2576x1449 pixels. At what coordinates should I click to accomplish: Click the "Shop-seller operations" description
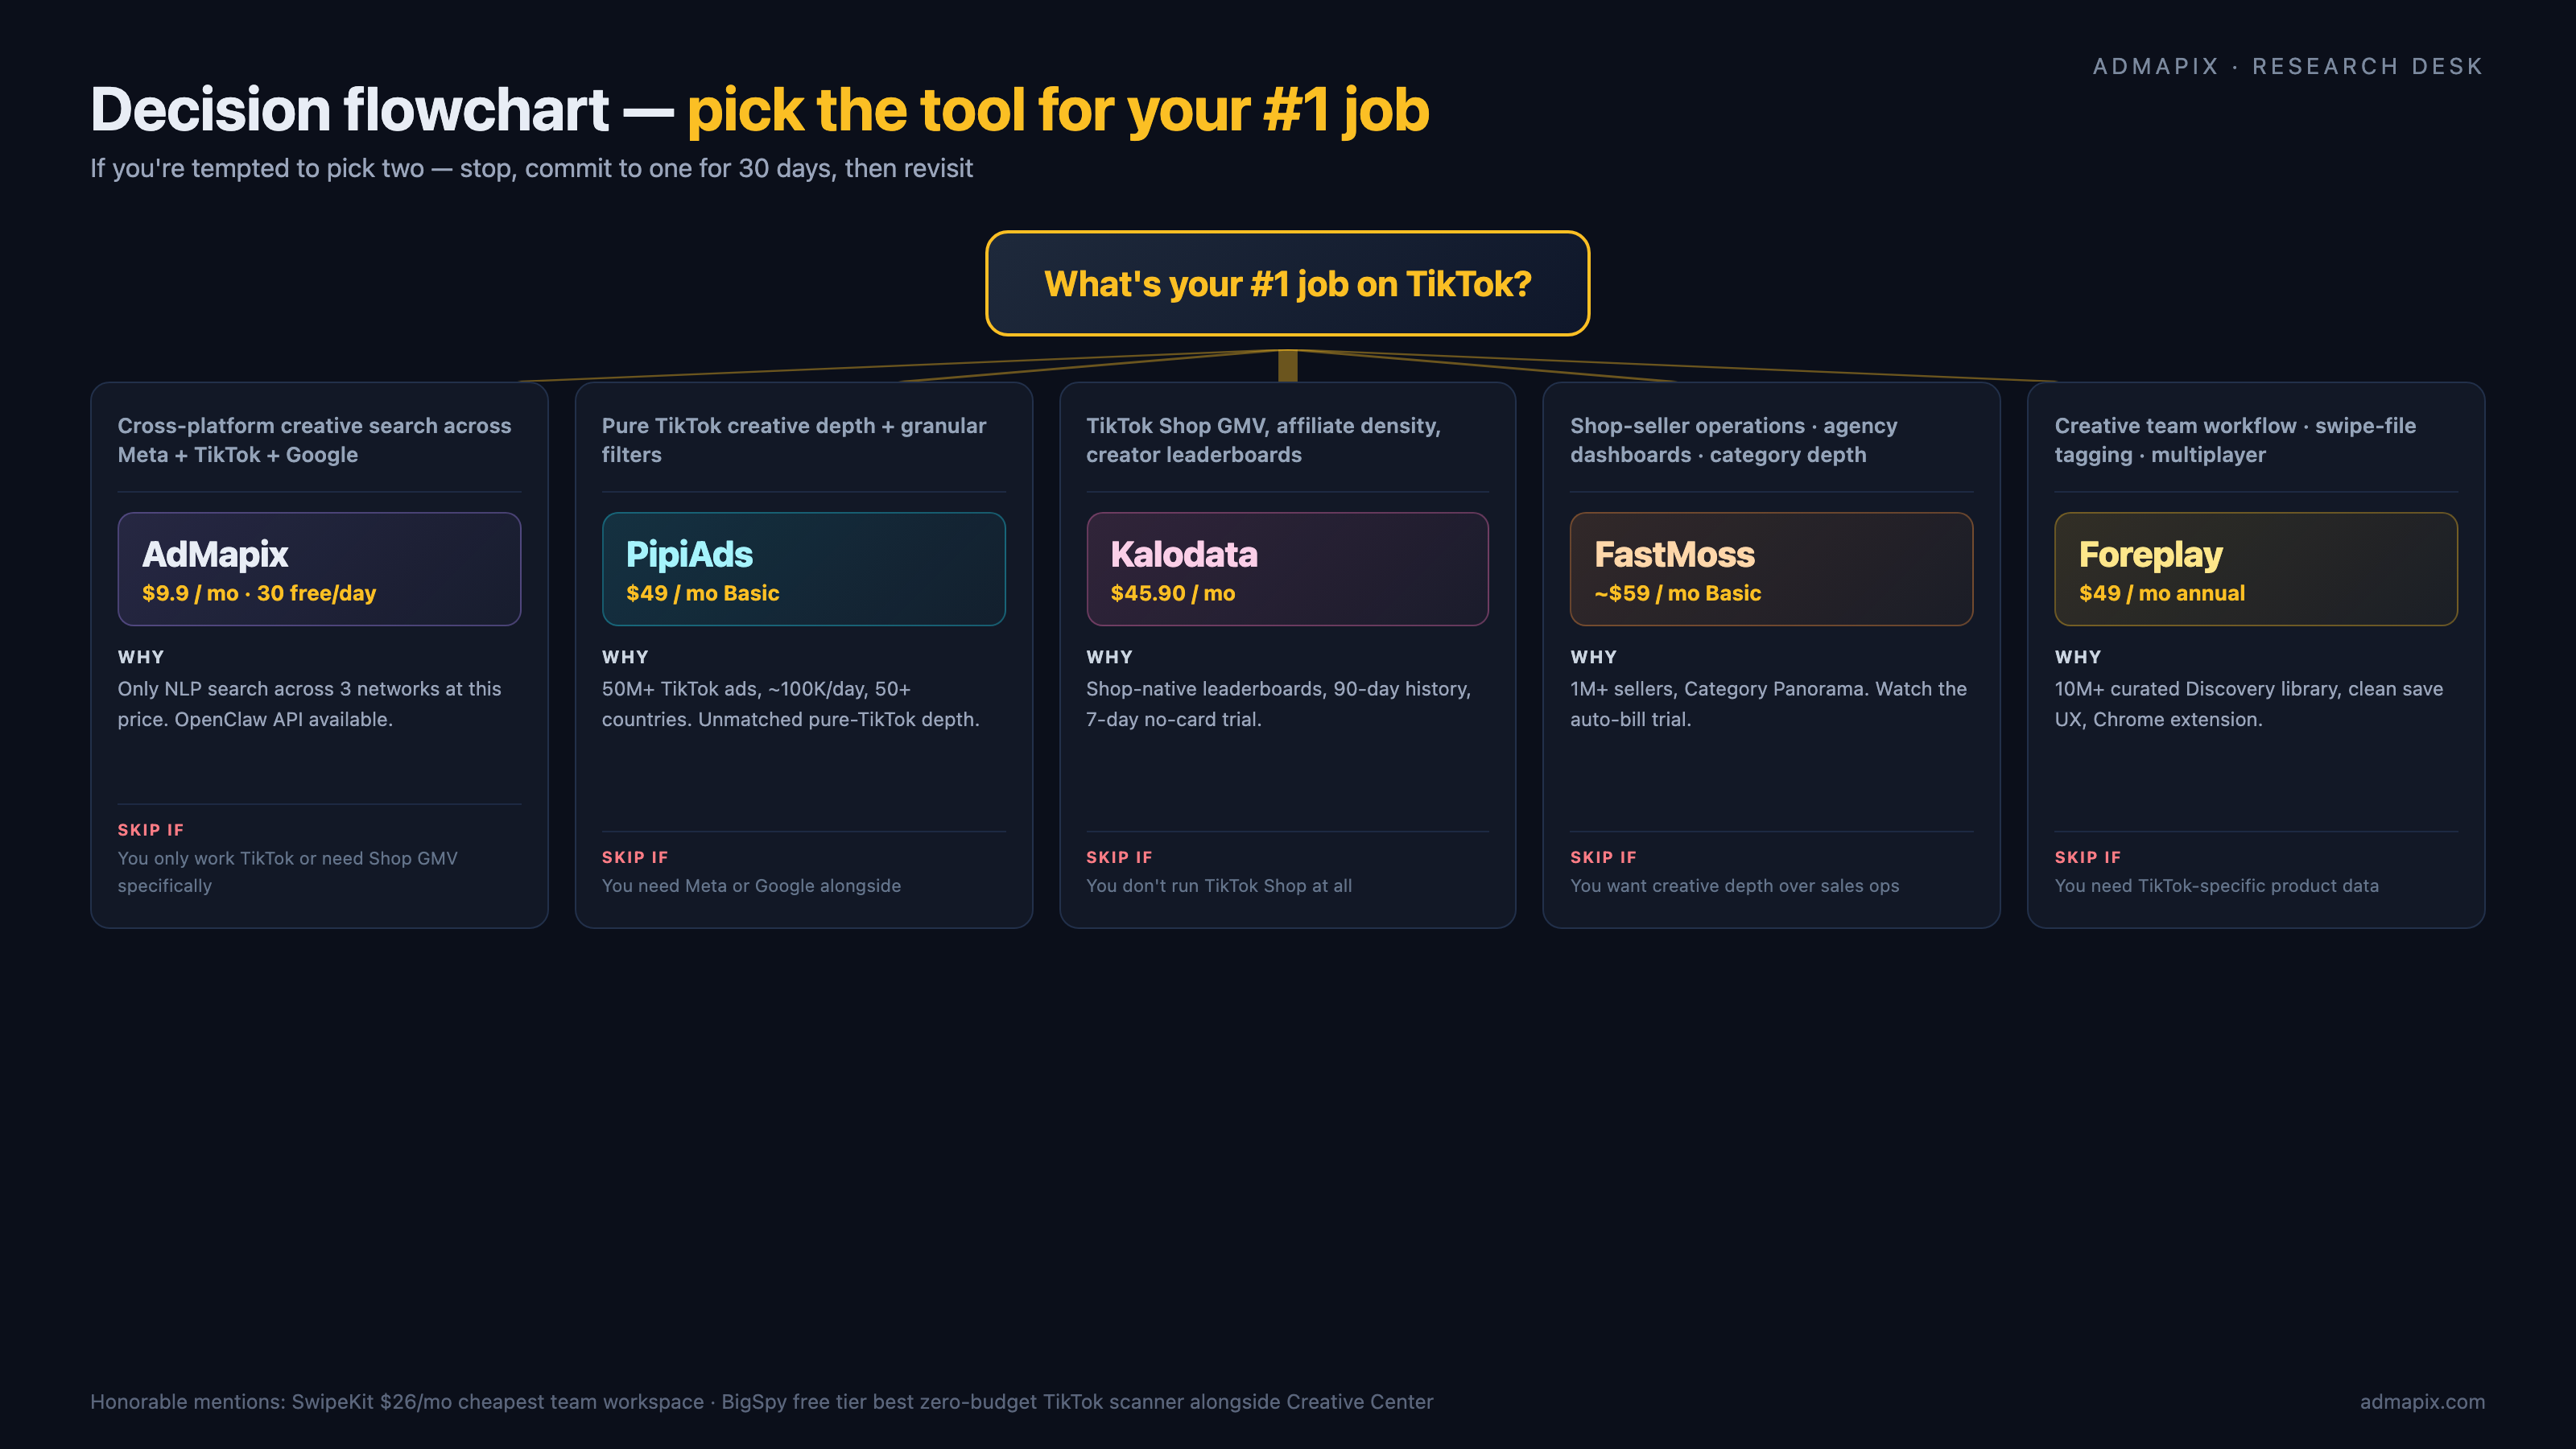tap(1733, 440)
